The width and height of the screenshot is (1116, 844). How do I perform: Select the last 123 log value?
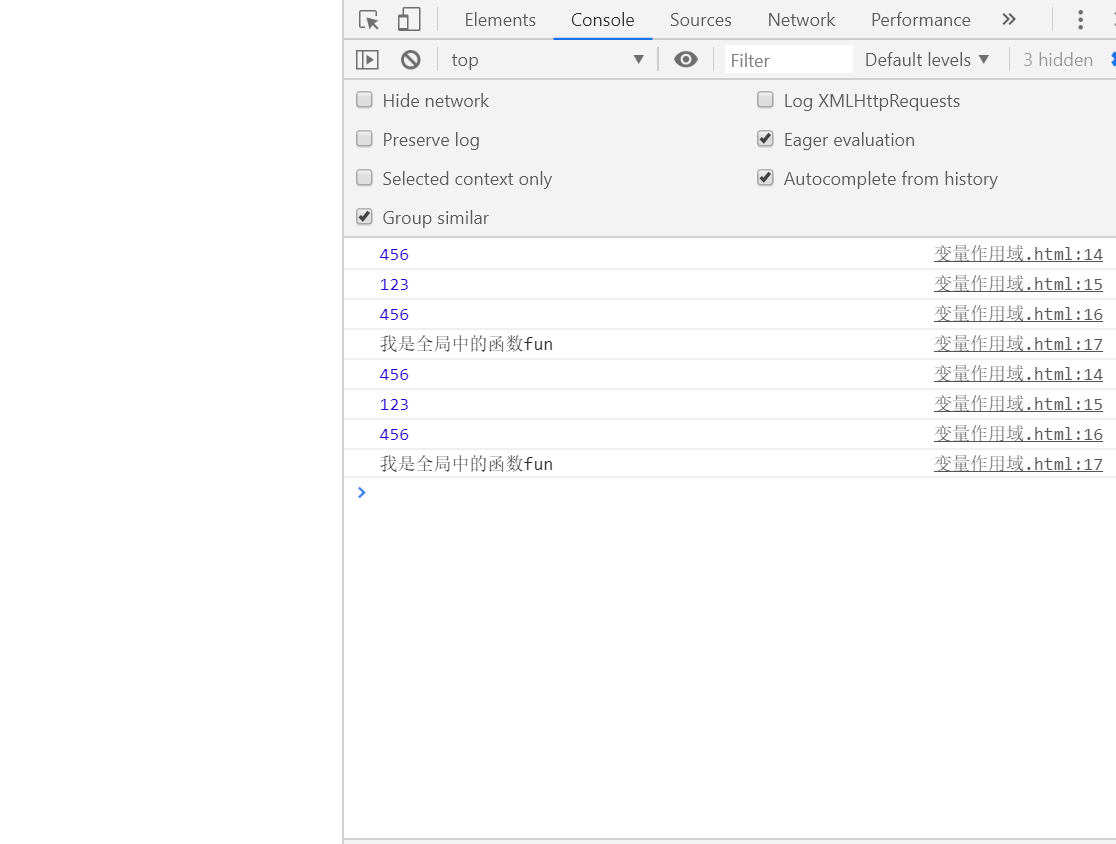[x=394, y=404]
